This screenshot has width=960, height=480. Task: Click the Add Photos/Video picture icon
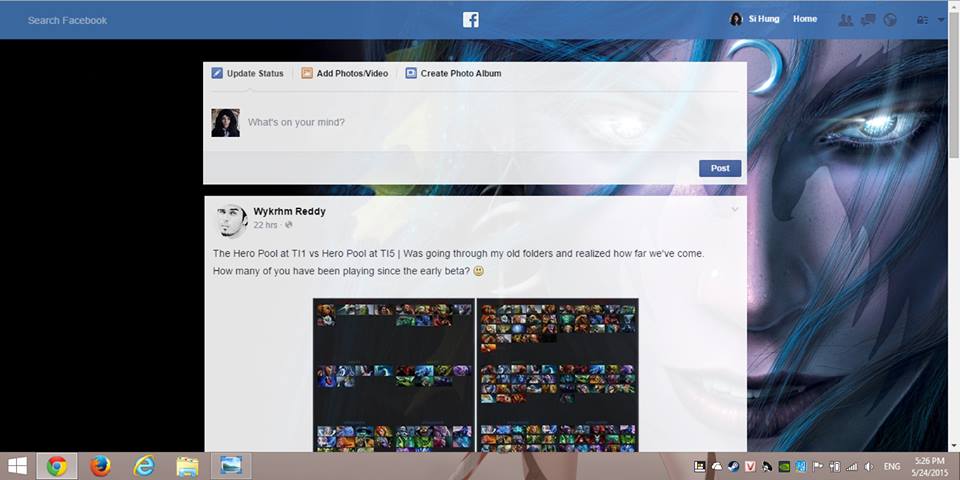[307, 73]
